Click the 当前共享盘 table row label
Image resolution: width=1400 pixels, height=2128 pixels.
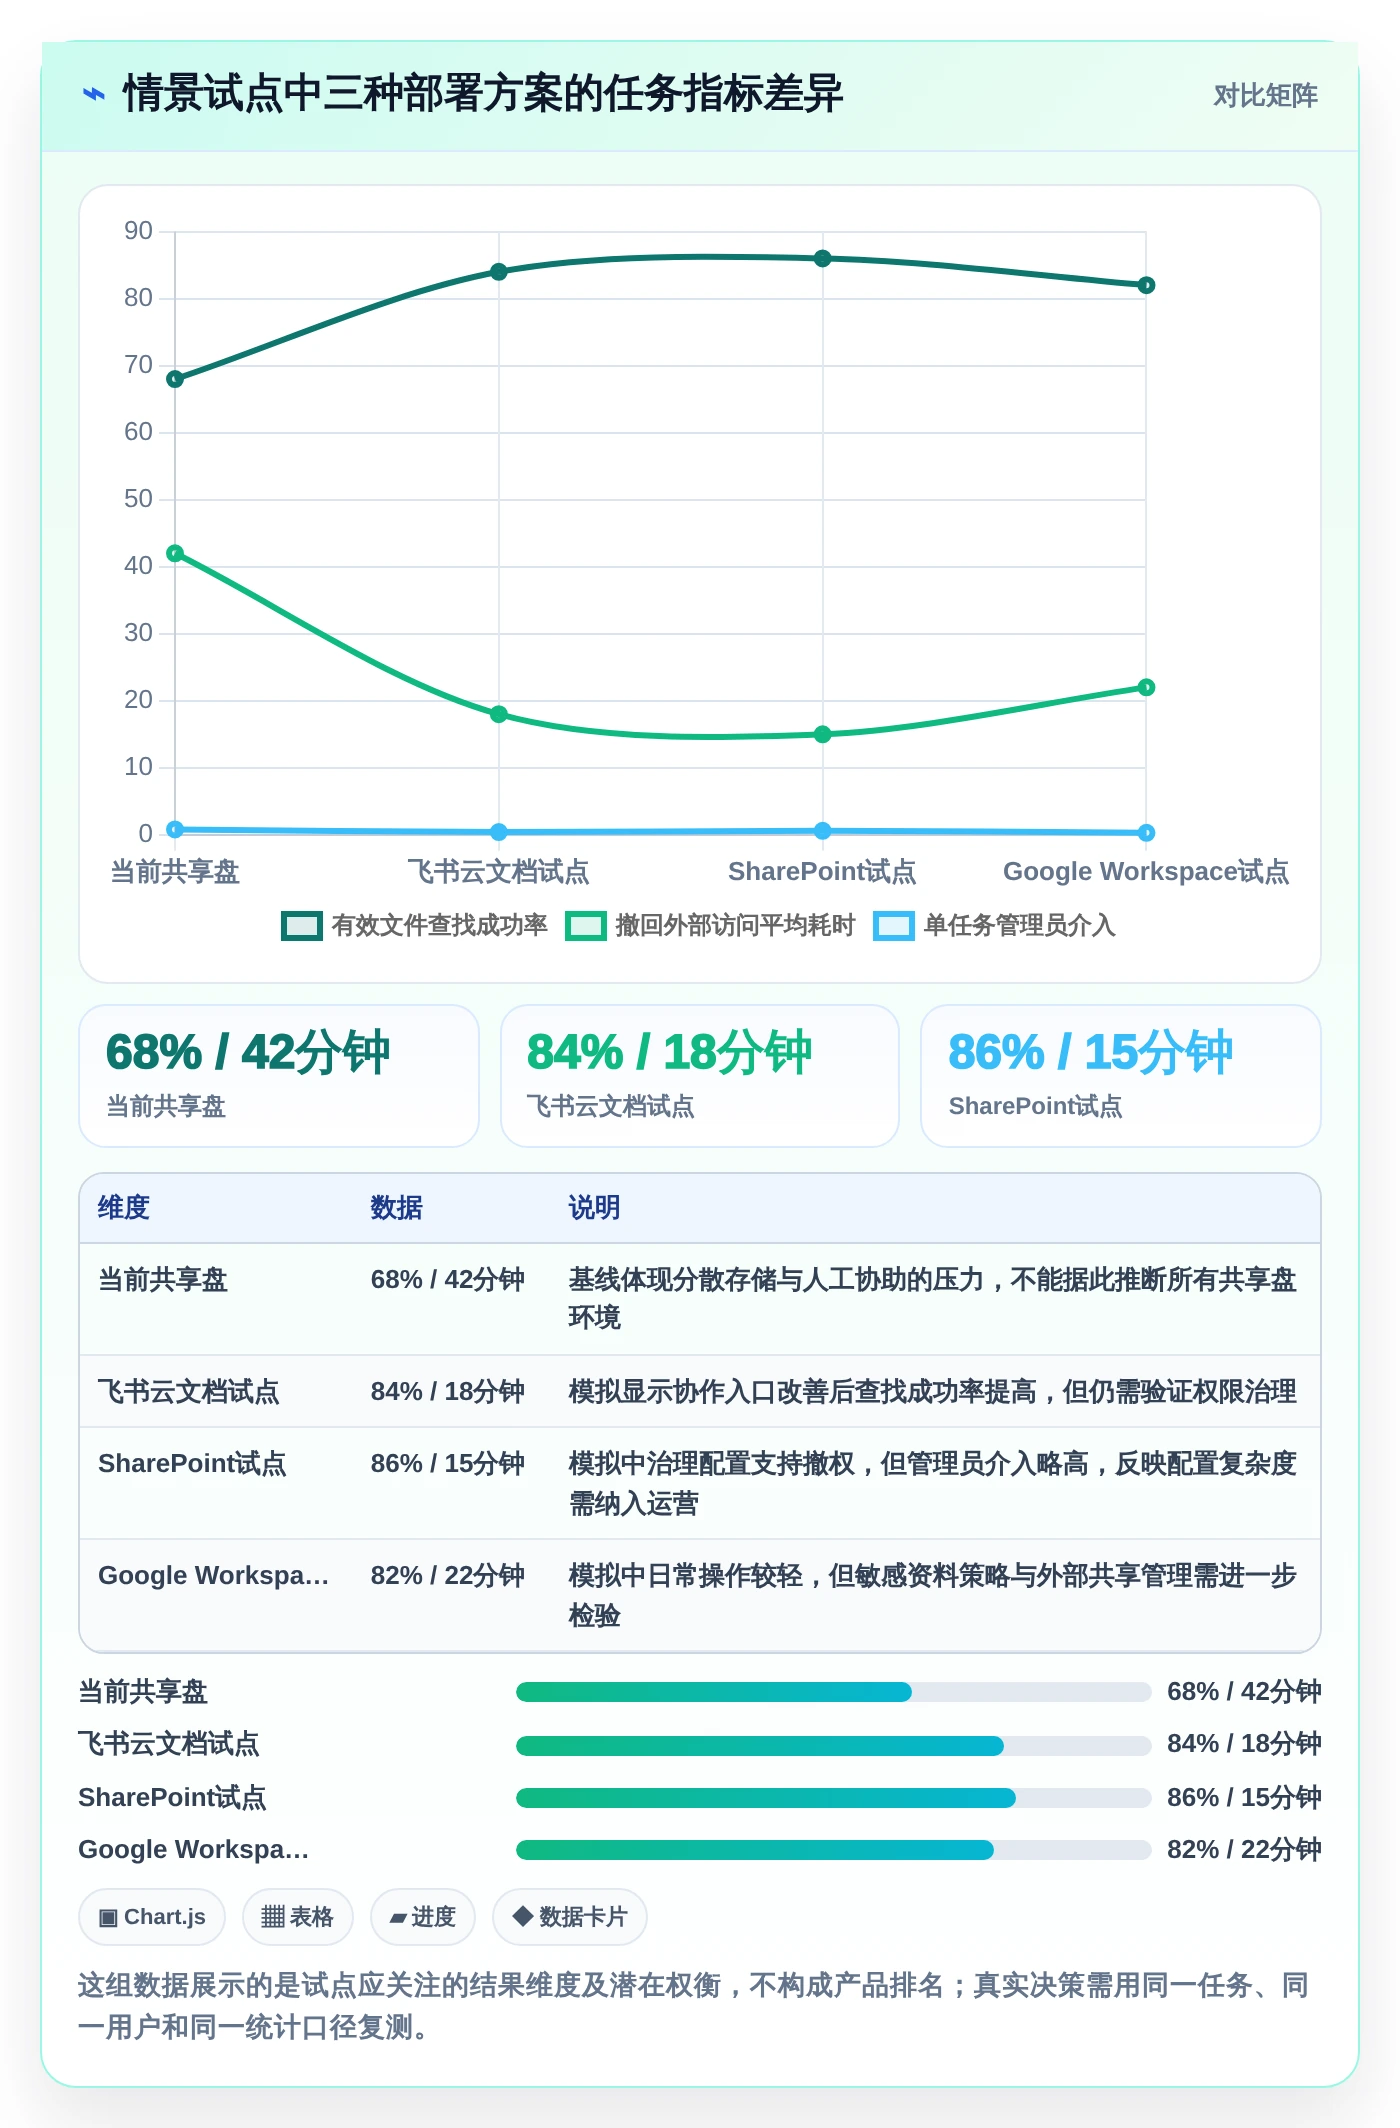(163, 1280)
